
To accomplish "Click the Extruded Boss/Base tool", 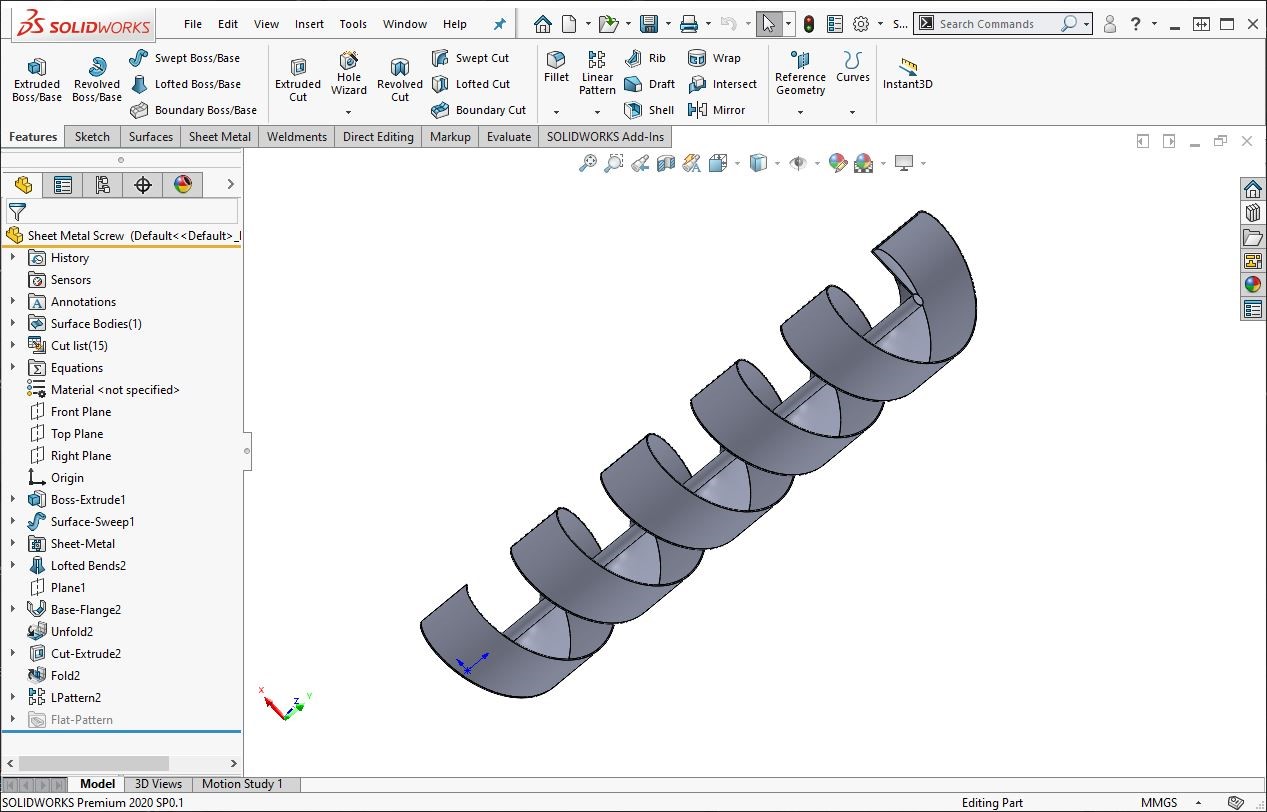I will (x=36, y=79).
